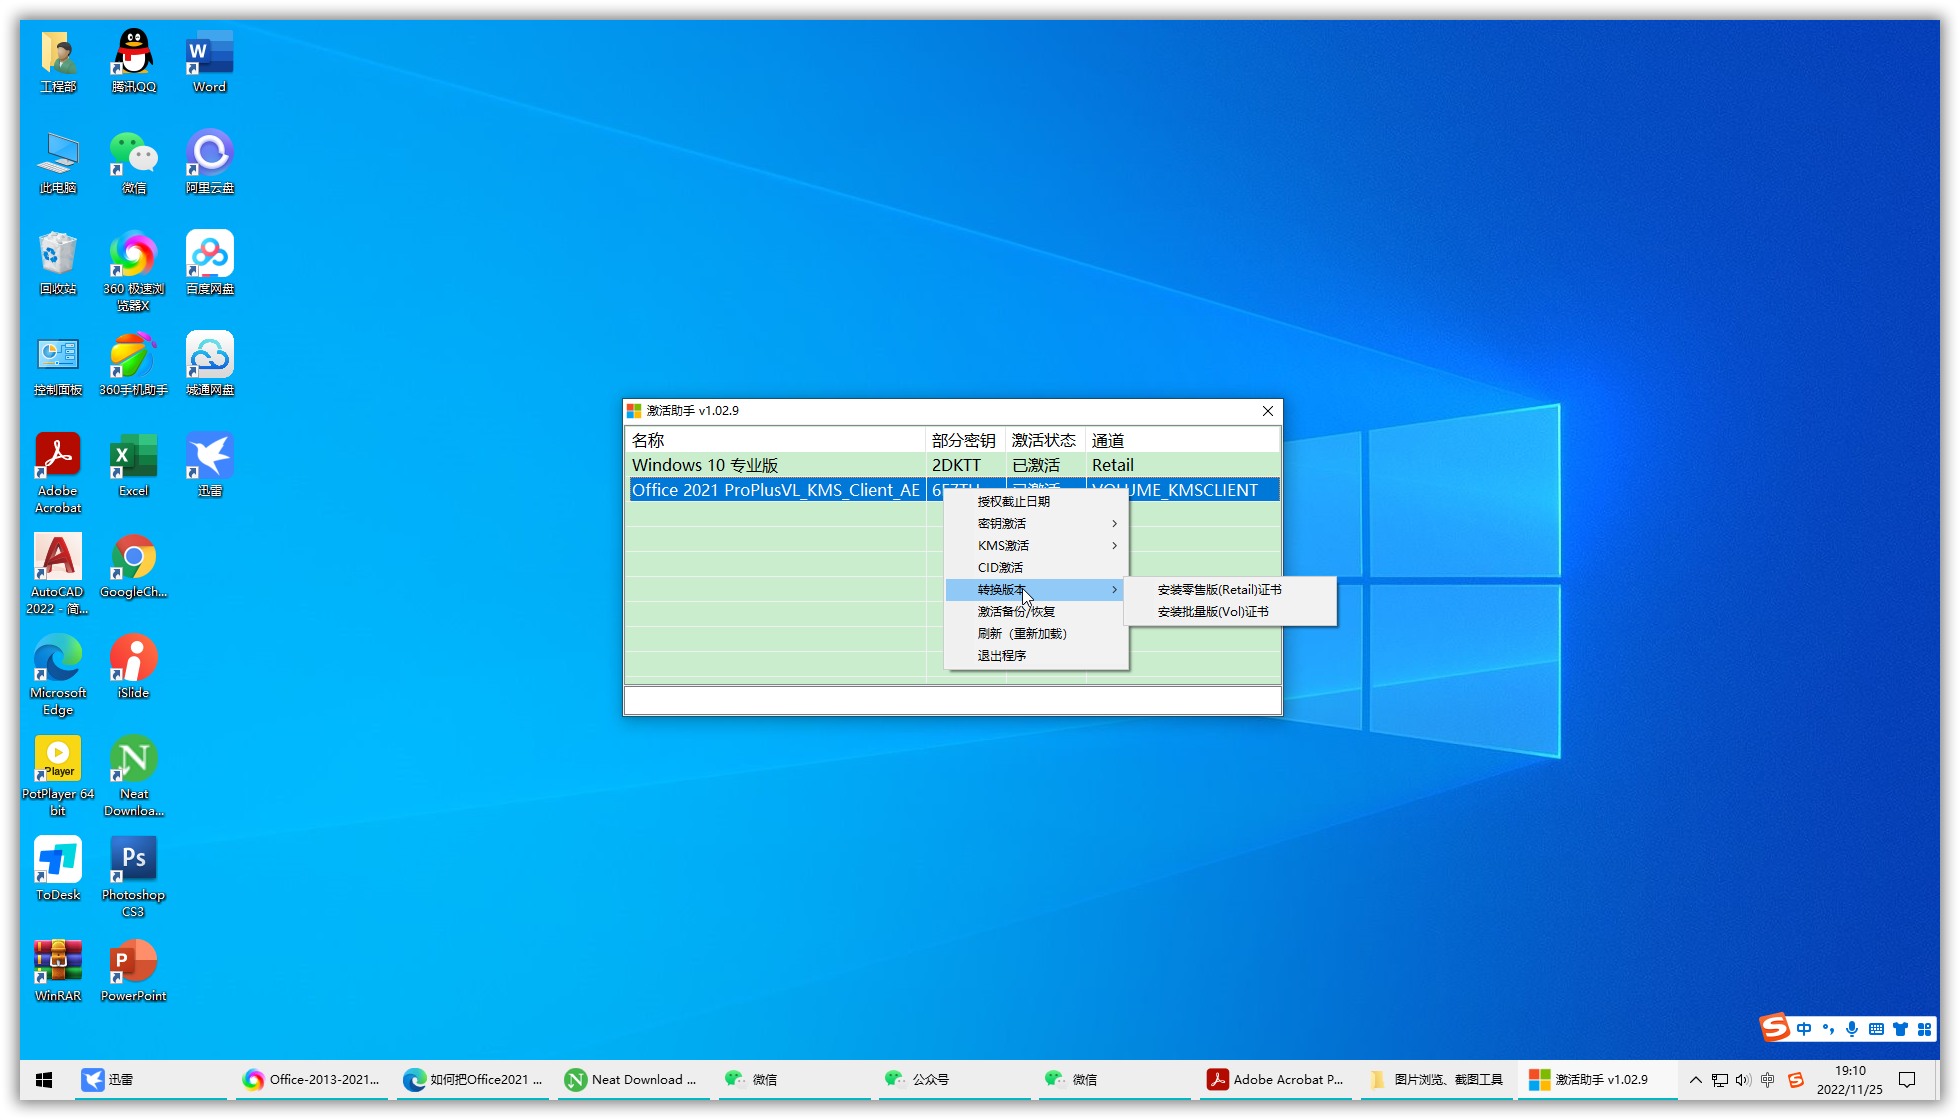
Task: Click Sogou input microphone icon
Action: 1852,1029
